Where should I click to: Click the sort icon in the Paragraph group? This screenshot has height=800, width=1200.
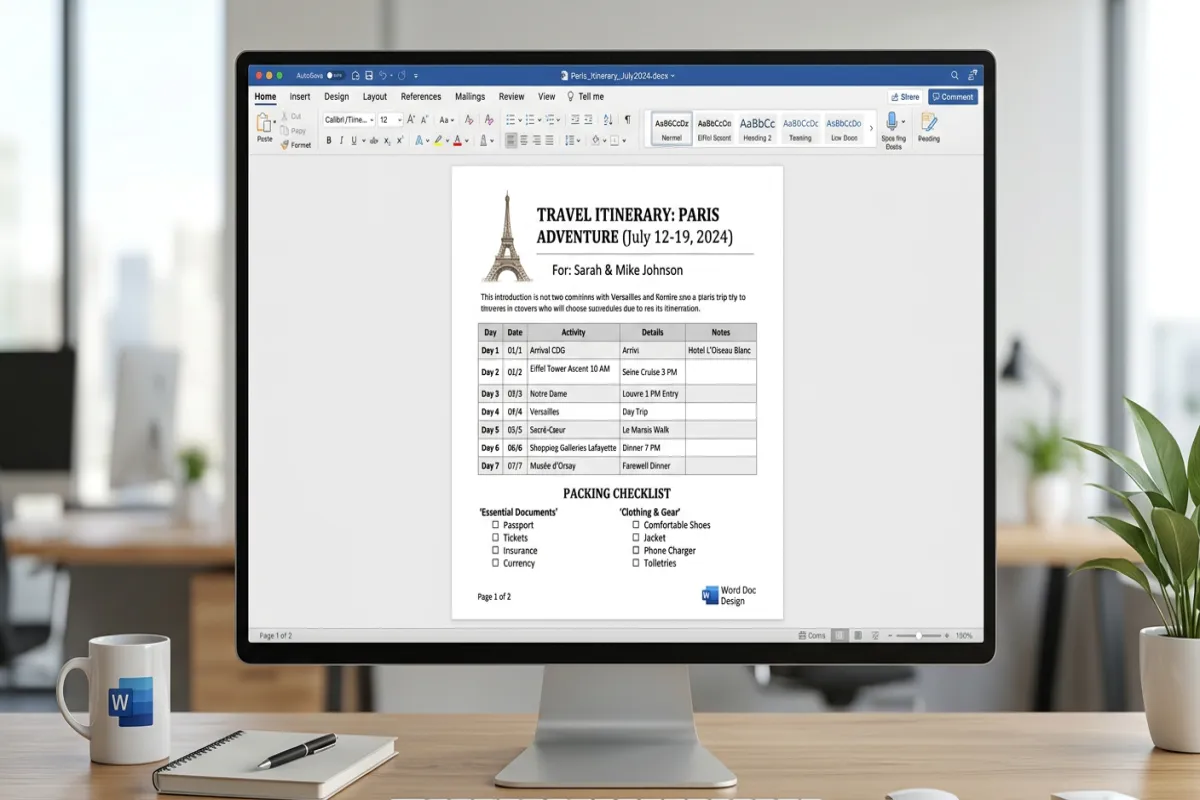608,121
